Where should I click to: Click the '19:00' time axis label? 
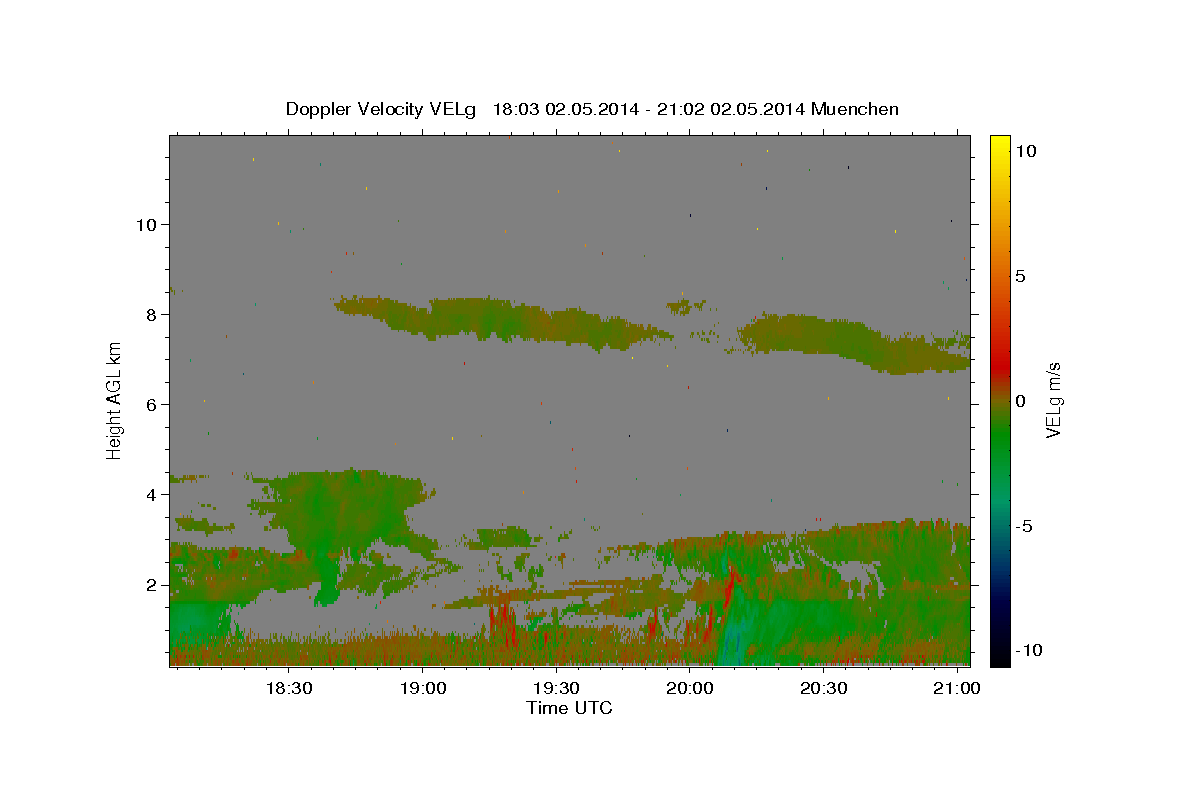(422, 689)
